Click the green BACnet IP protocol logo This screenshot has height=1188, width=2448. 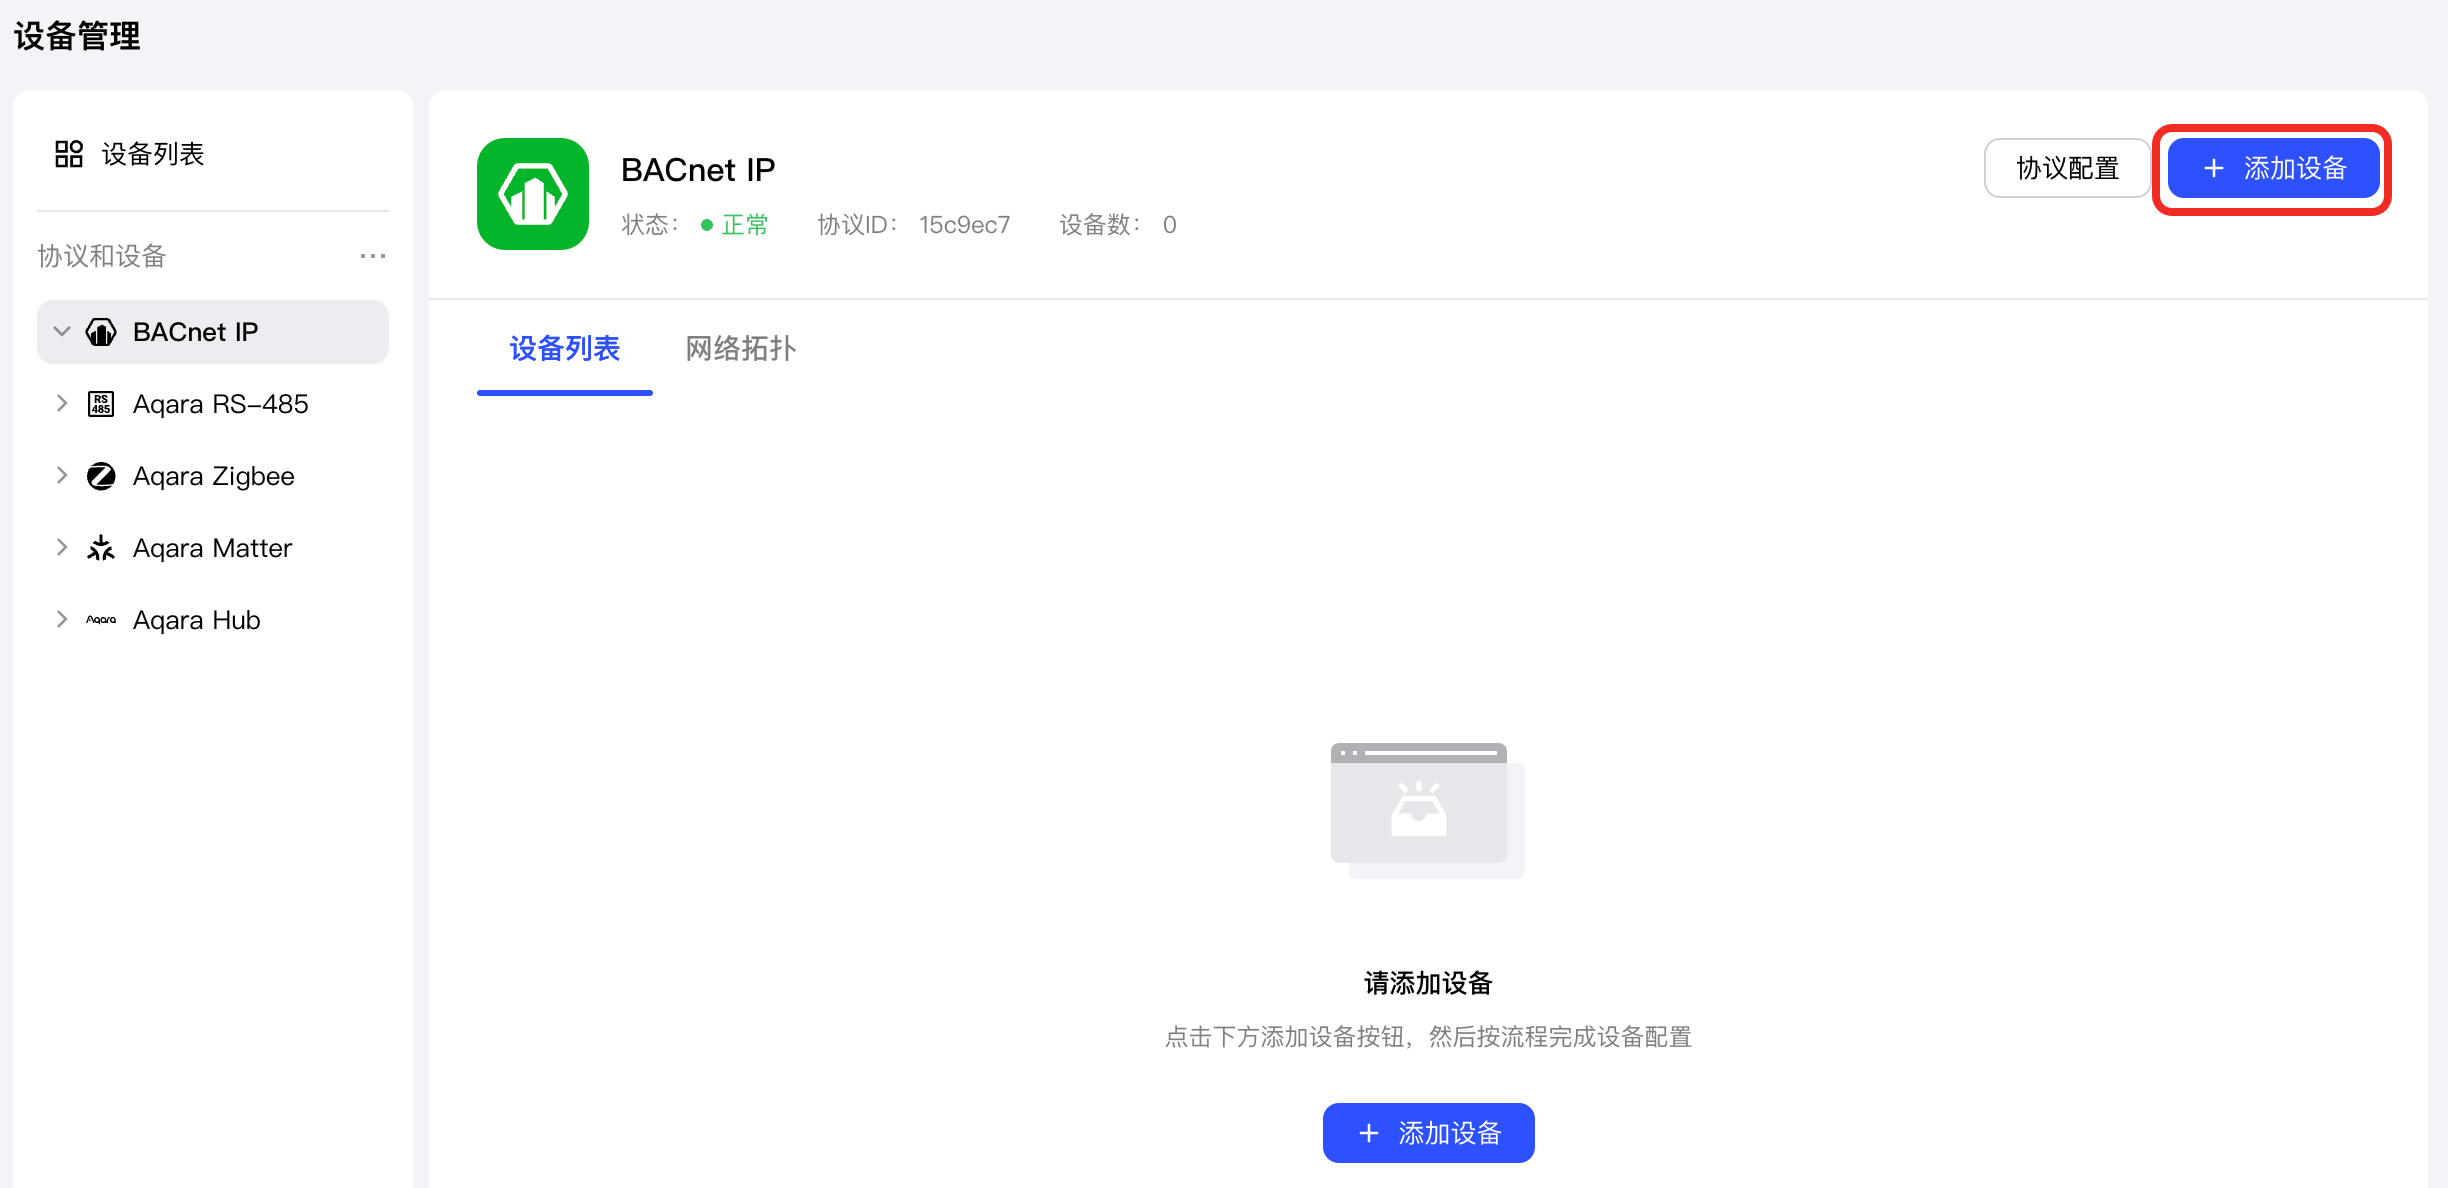[x=533, y=194]
